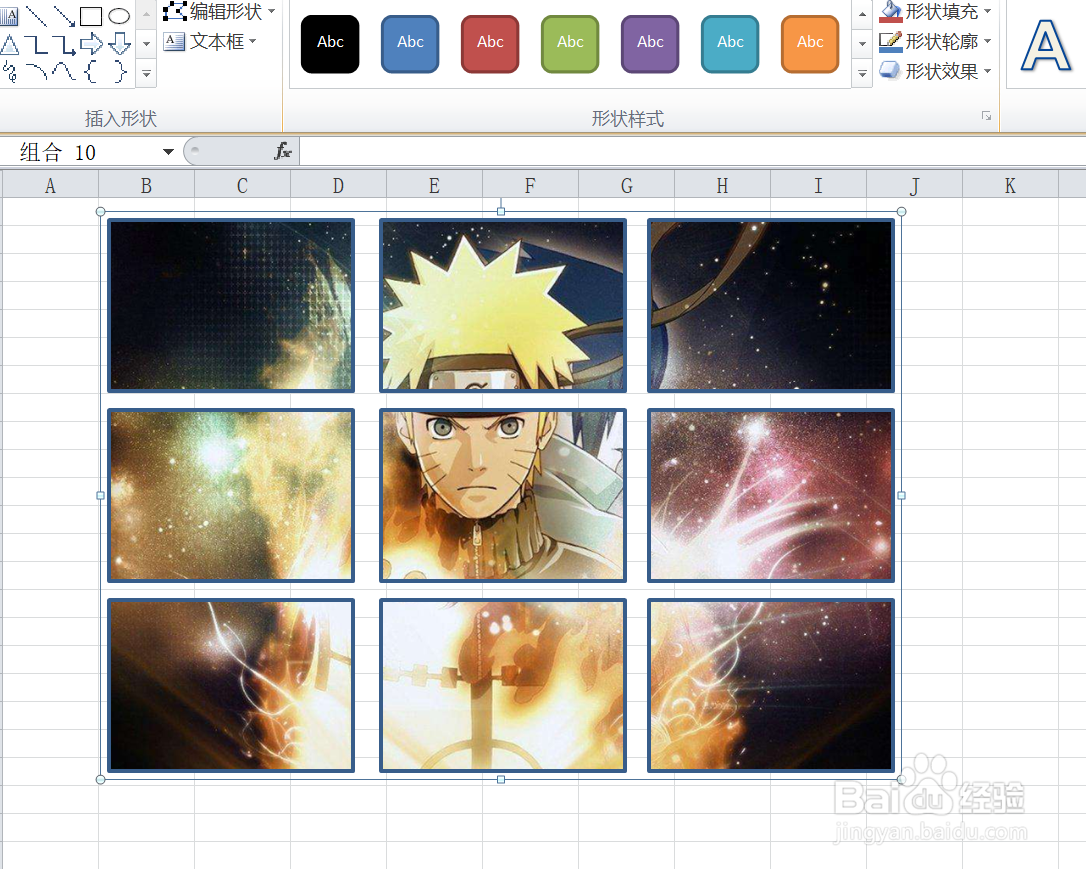
Task: Click into the formula bar
Action: point(691,151)
